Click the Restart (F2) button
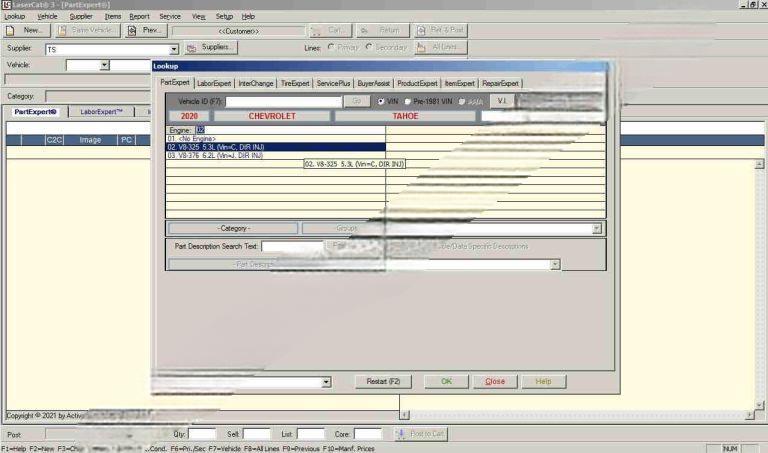Image resolution: width=768 pixels, height=453 pixels. (383, 381)
